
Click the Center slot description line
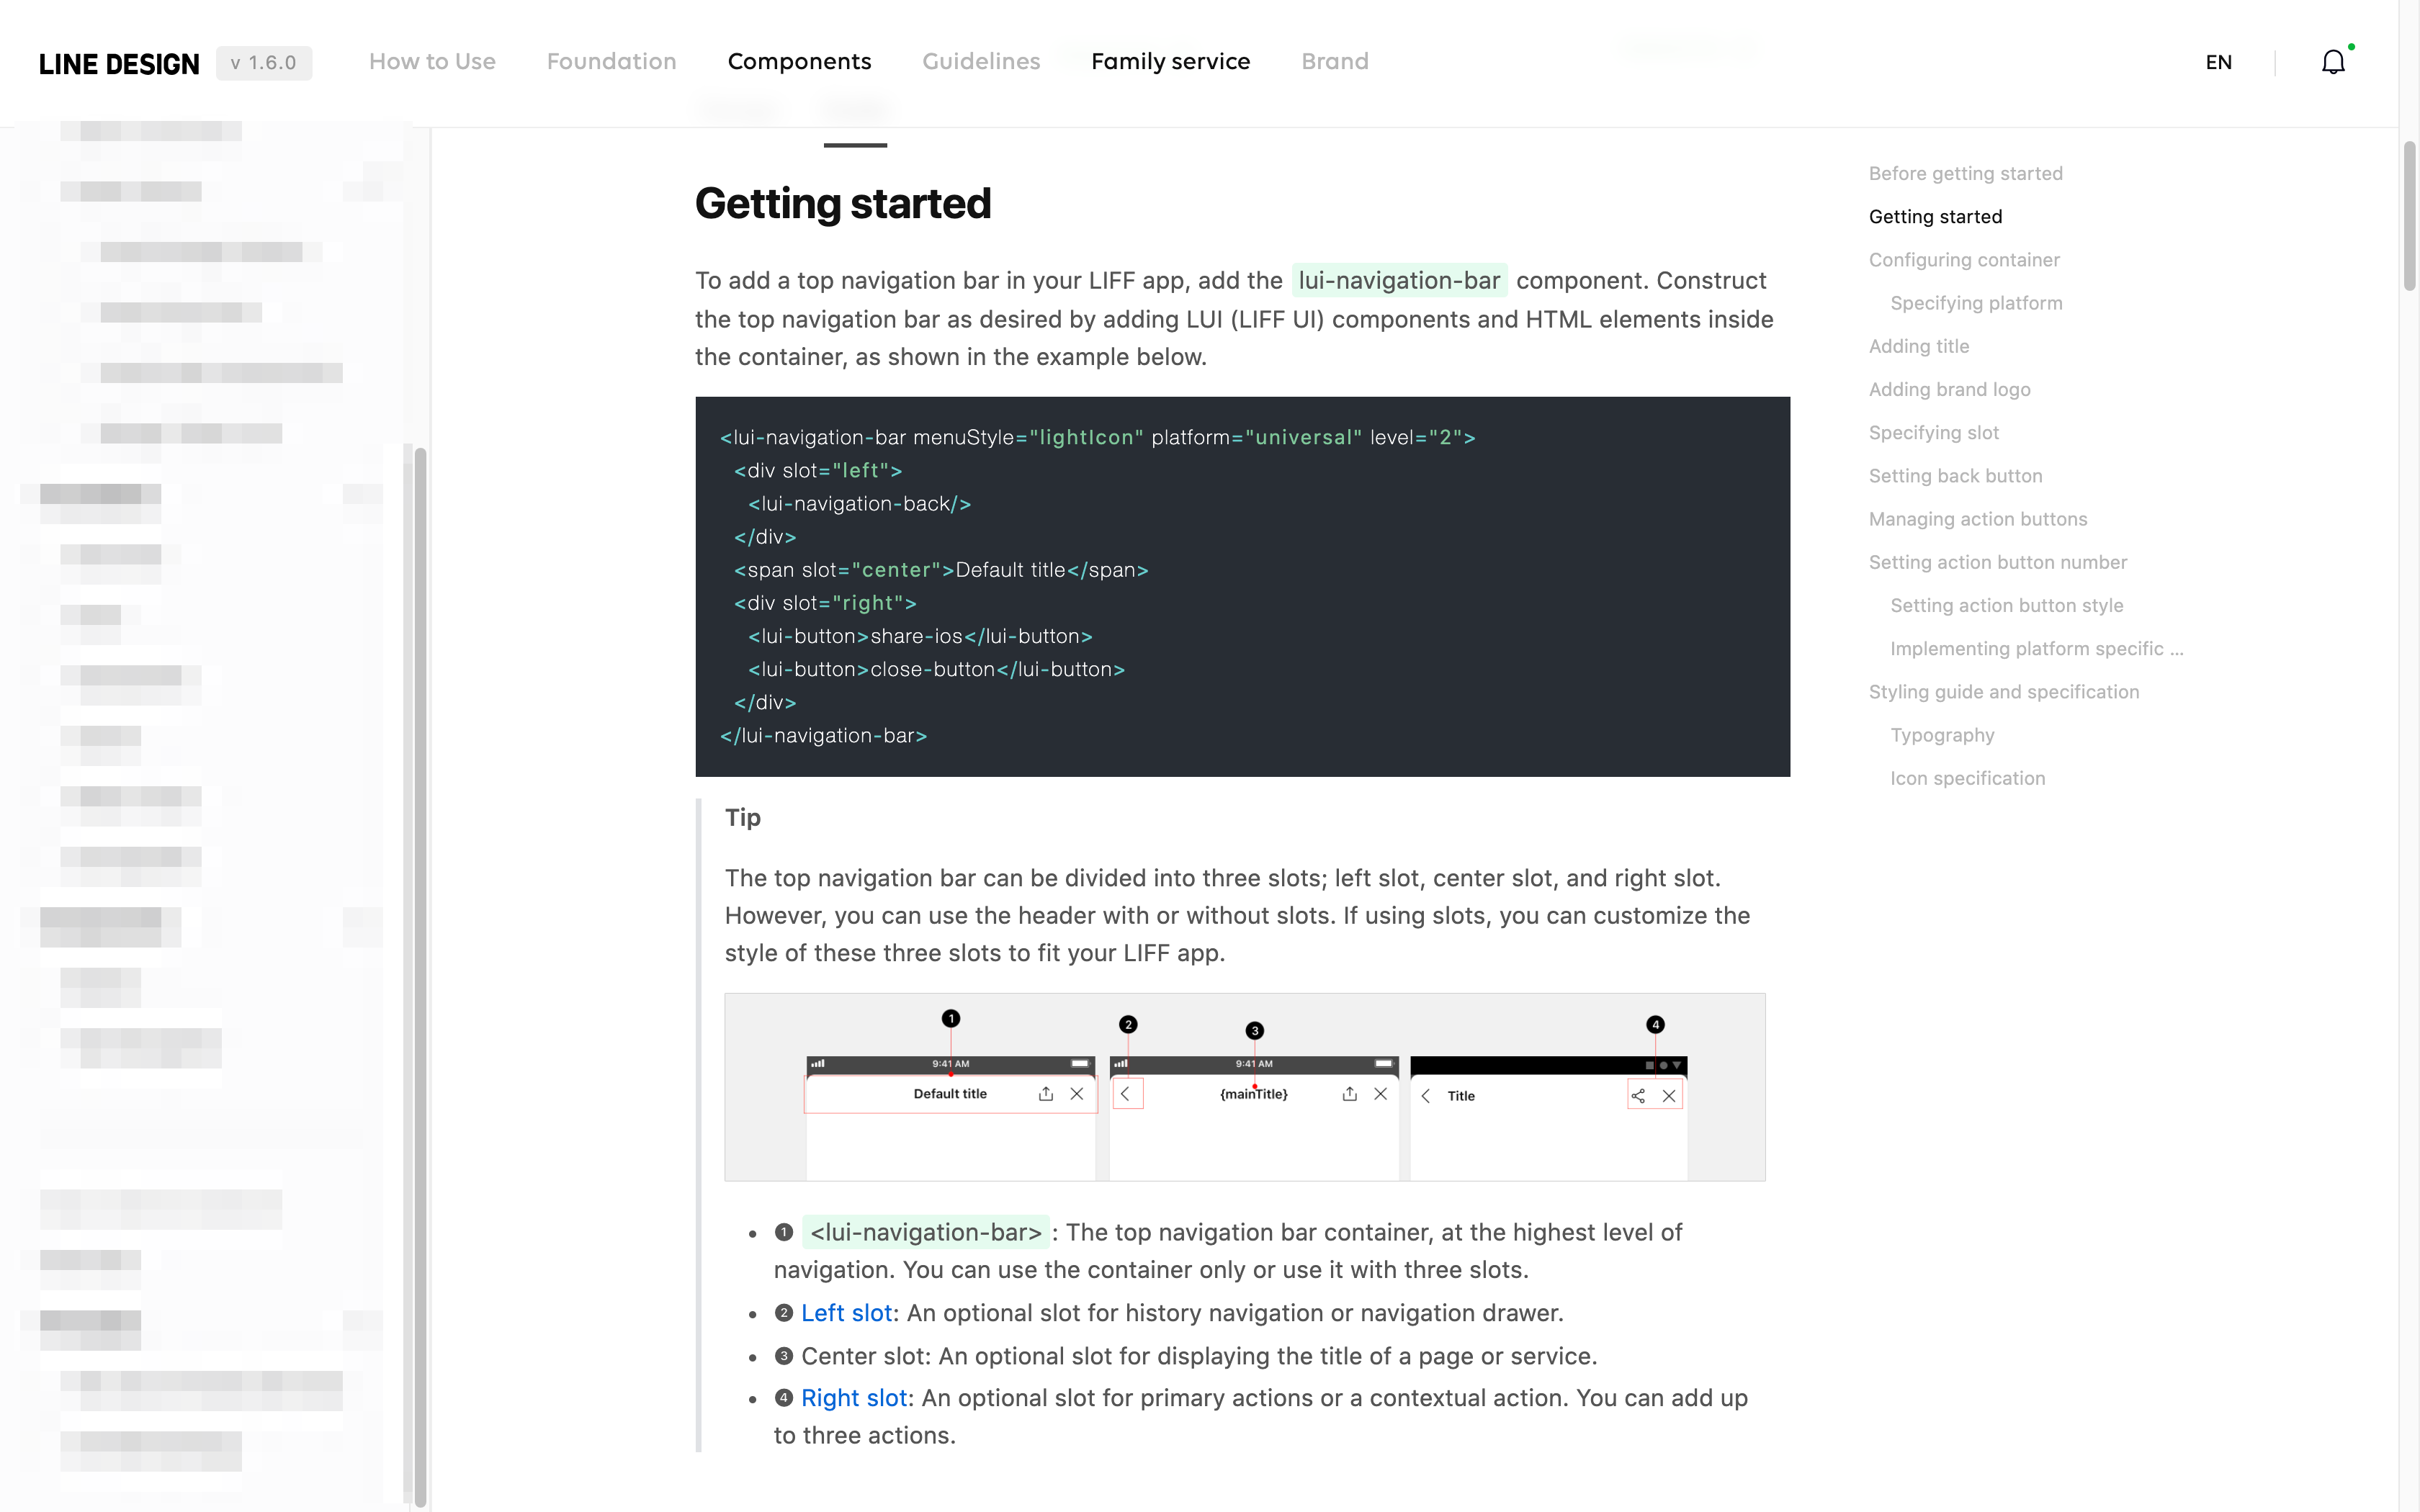(1185, 1356)
